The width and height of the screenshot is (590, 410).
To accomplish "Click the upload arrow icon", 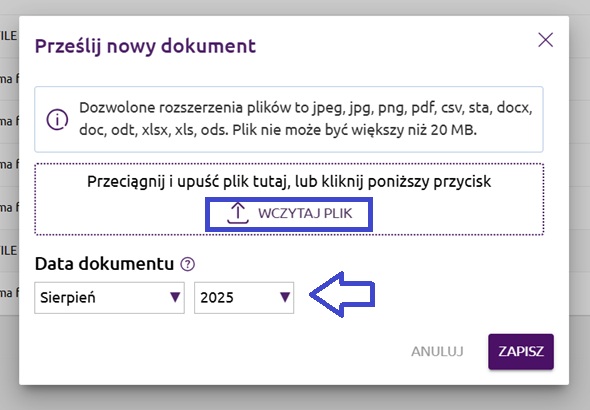I will tap(238, 213).
